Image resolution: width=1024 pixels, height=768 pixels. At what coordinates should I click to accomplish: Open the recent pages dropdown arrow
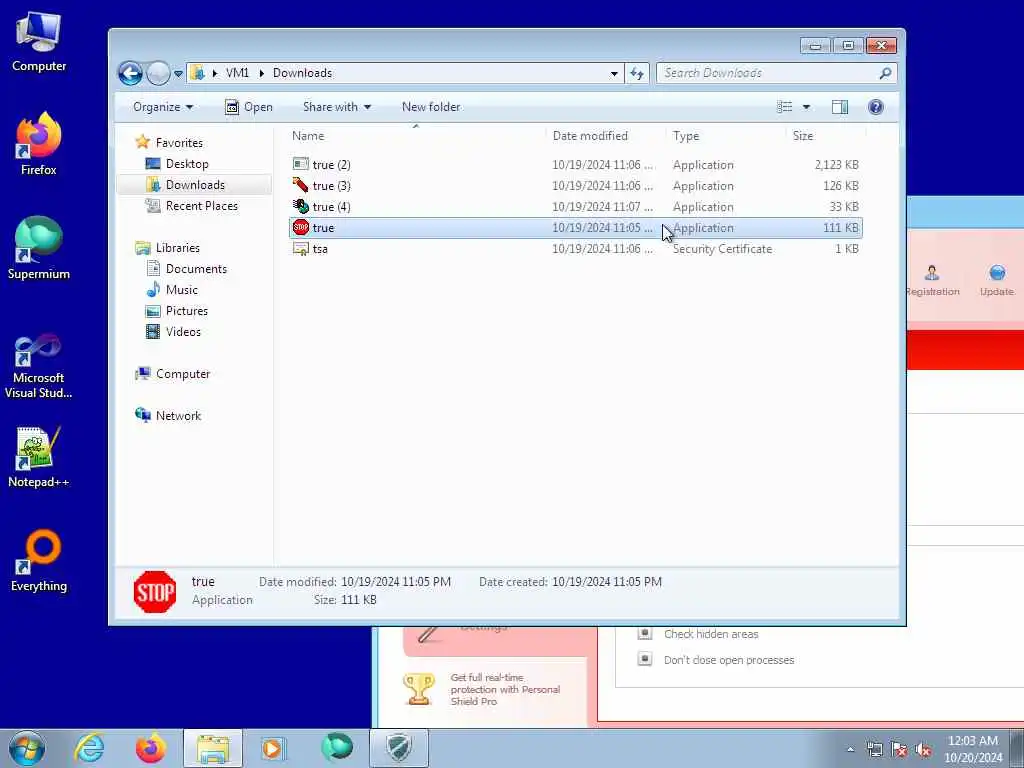pos(178,74)
